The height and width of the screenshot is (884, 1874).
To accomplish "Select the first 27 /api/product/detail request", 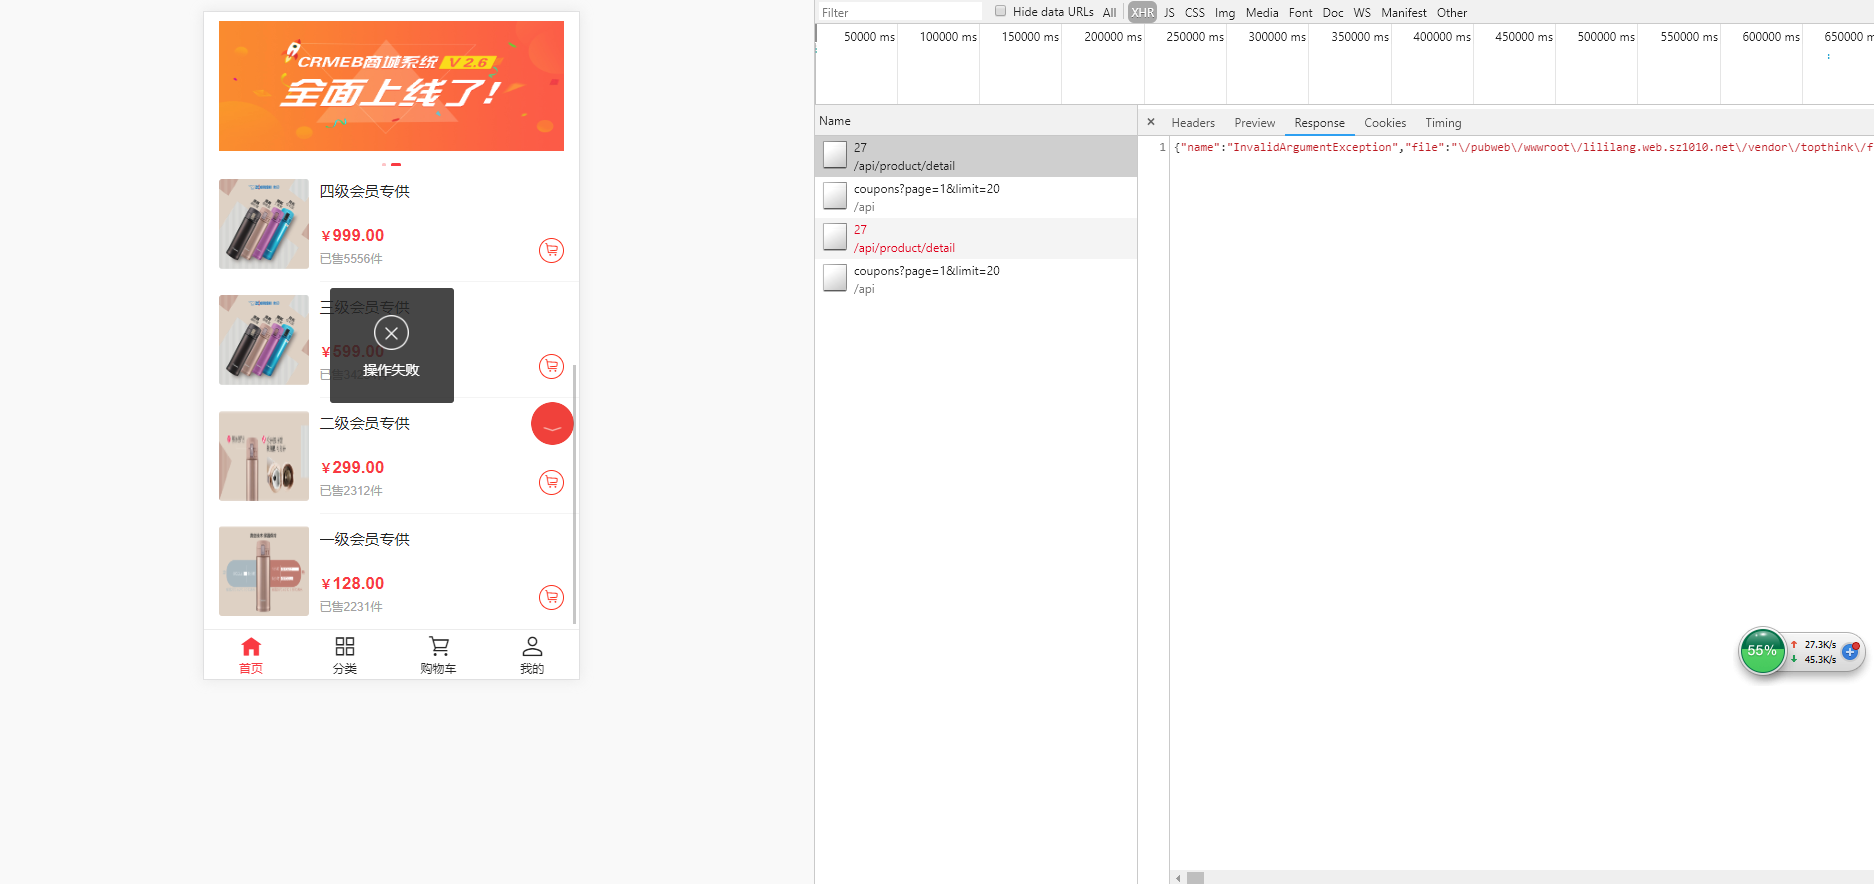I will click(x=976, y=156).
